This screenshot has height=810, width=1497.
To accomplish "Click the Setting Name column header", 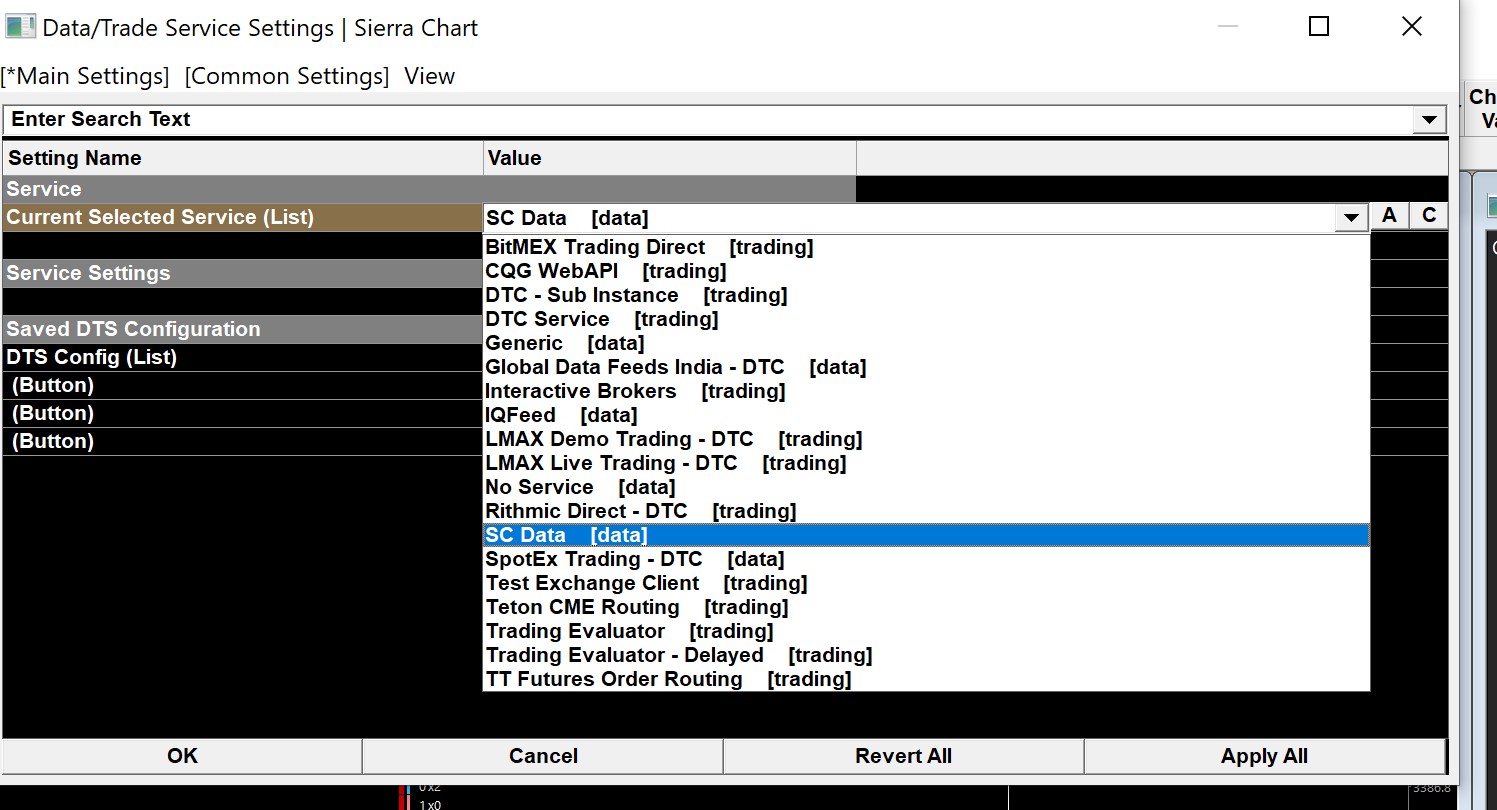I will [243, 158].
